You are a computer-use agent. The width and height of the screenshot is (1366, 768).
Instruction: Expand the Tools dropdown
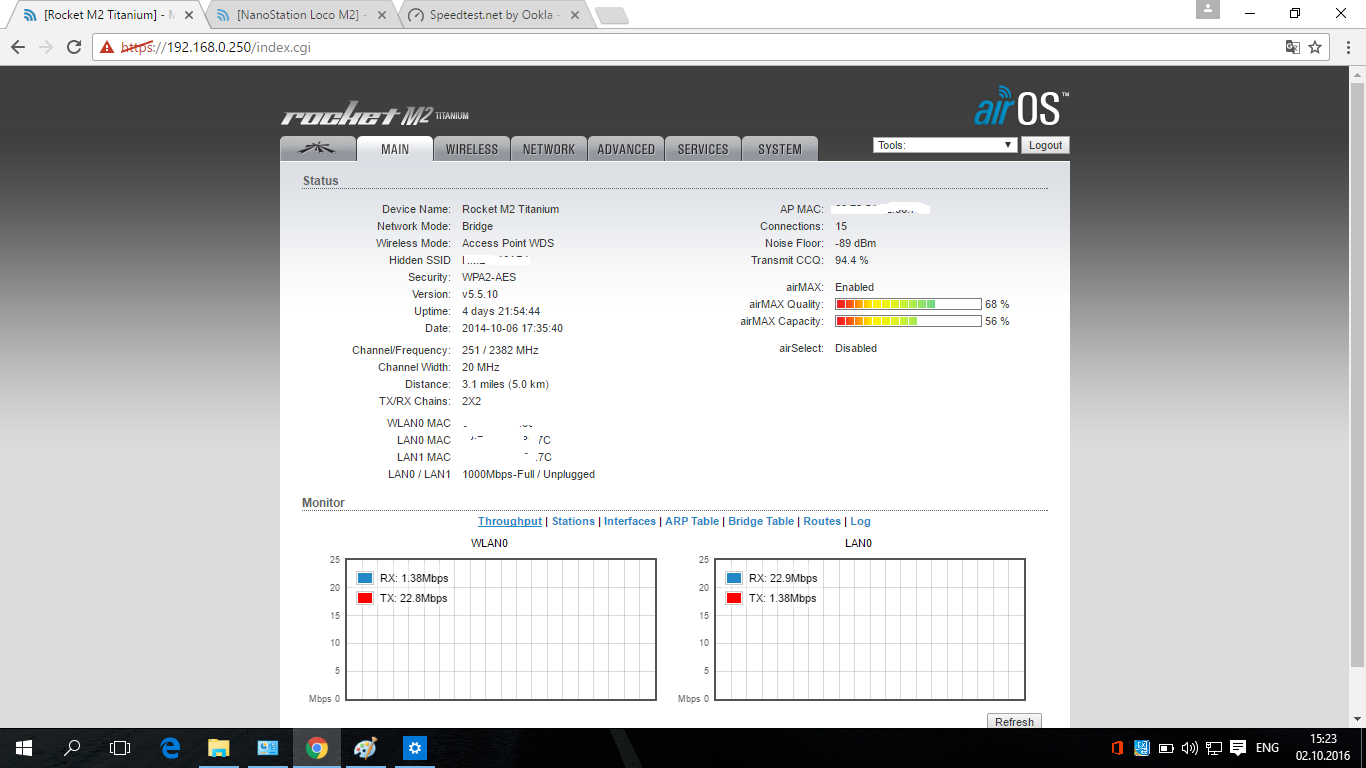pos(946,145)
